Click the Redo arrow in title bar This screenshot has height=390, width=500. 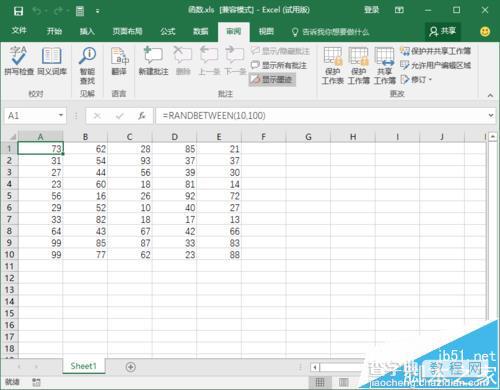pyautogui.click(x=58, y=11)
